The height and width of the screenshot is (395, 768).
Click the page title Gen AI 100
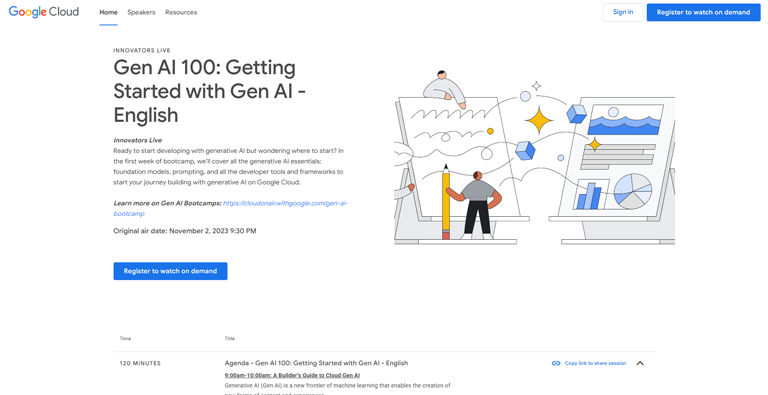click(210, 91)
